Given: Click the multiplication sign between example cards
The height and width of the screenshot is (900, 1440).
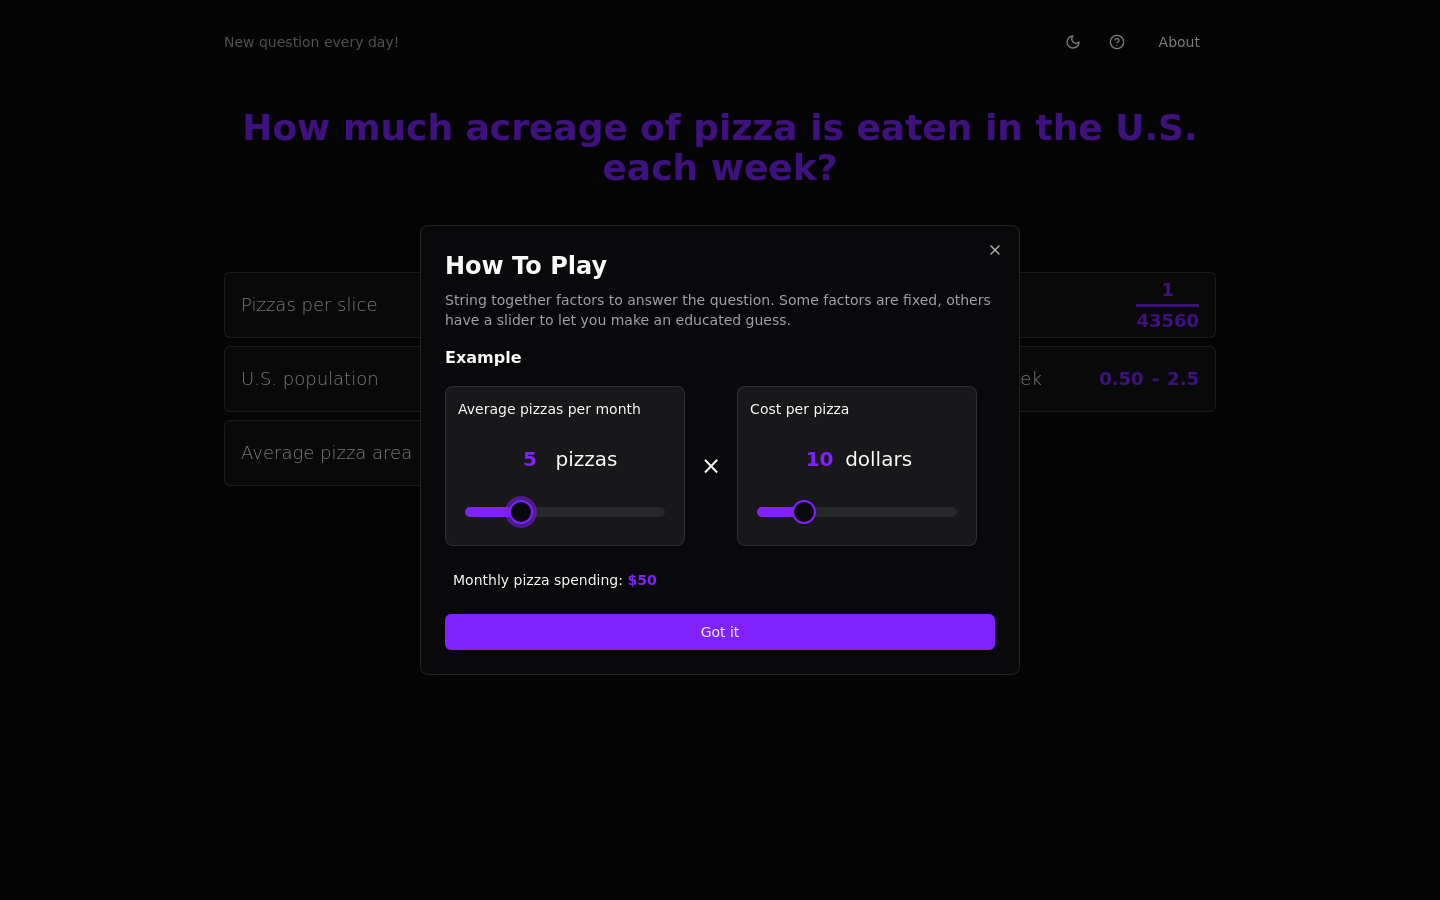Looking at the screenshot, I should click(x=711, y=466).
